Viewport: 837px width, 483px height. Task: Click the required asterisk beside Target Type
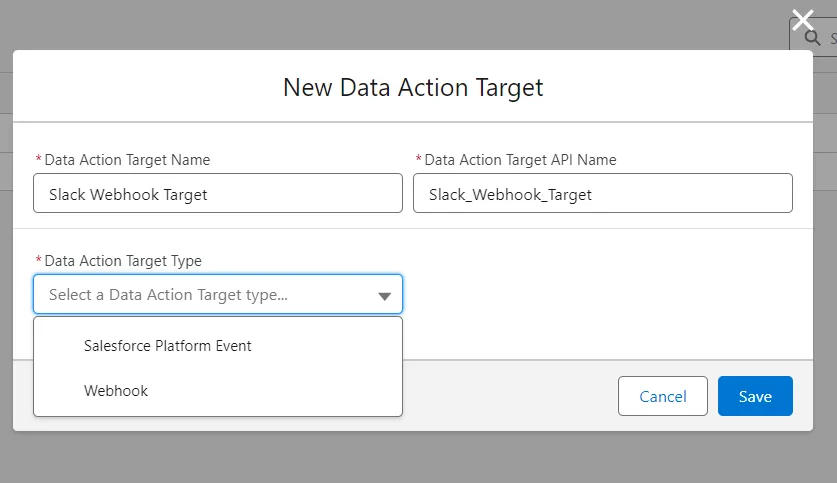click(x=39, y=261)
